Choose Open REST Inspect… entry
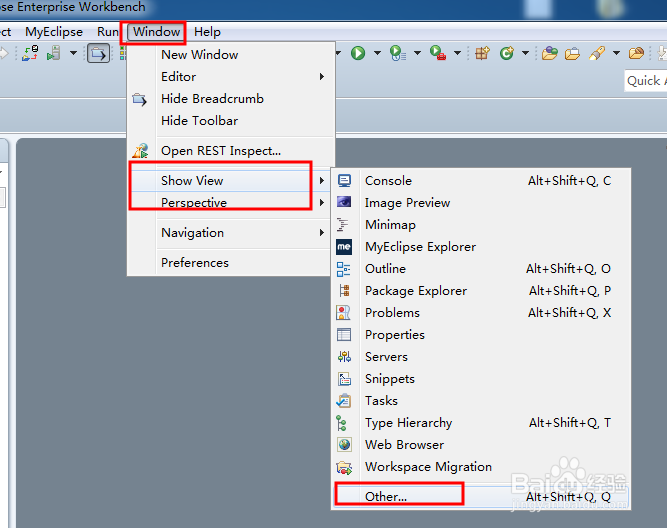This screenshot has height=528, width=667. [231, 151]
